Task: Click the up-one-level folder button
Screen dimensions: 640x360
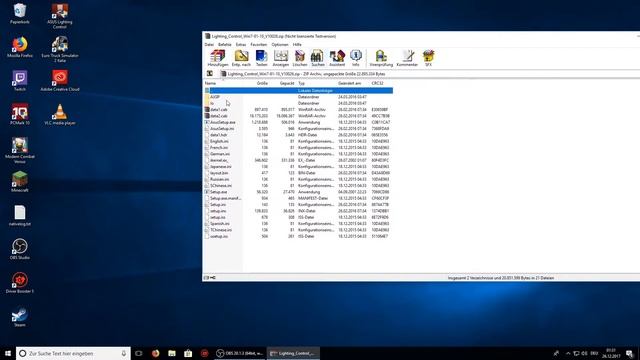Action: [209, 73]
